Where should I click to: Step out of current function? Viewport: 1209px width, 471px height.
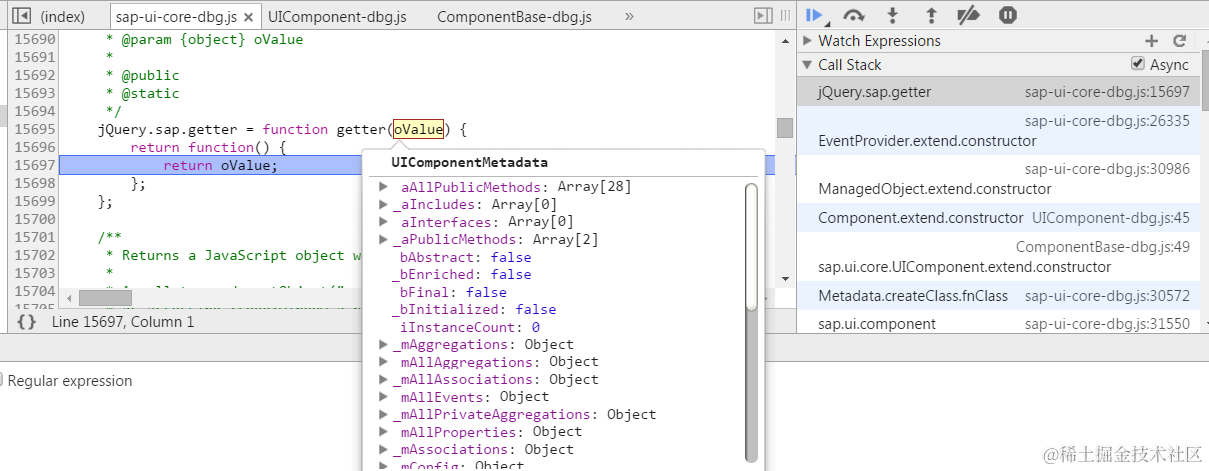931,15
